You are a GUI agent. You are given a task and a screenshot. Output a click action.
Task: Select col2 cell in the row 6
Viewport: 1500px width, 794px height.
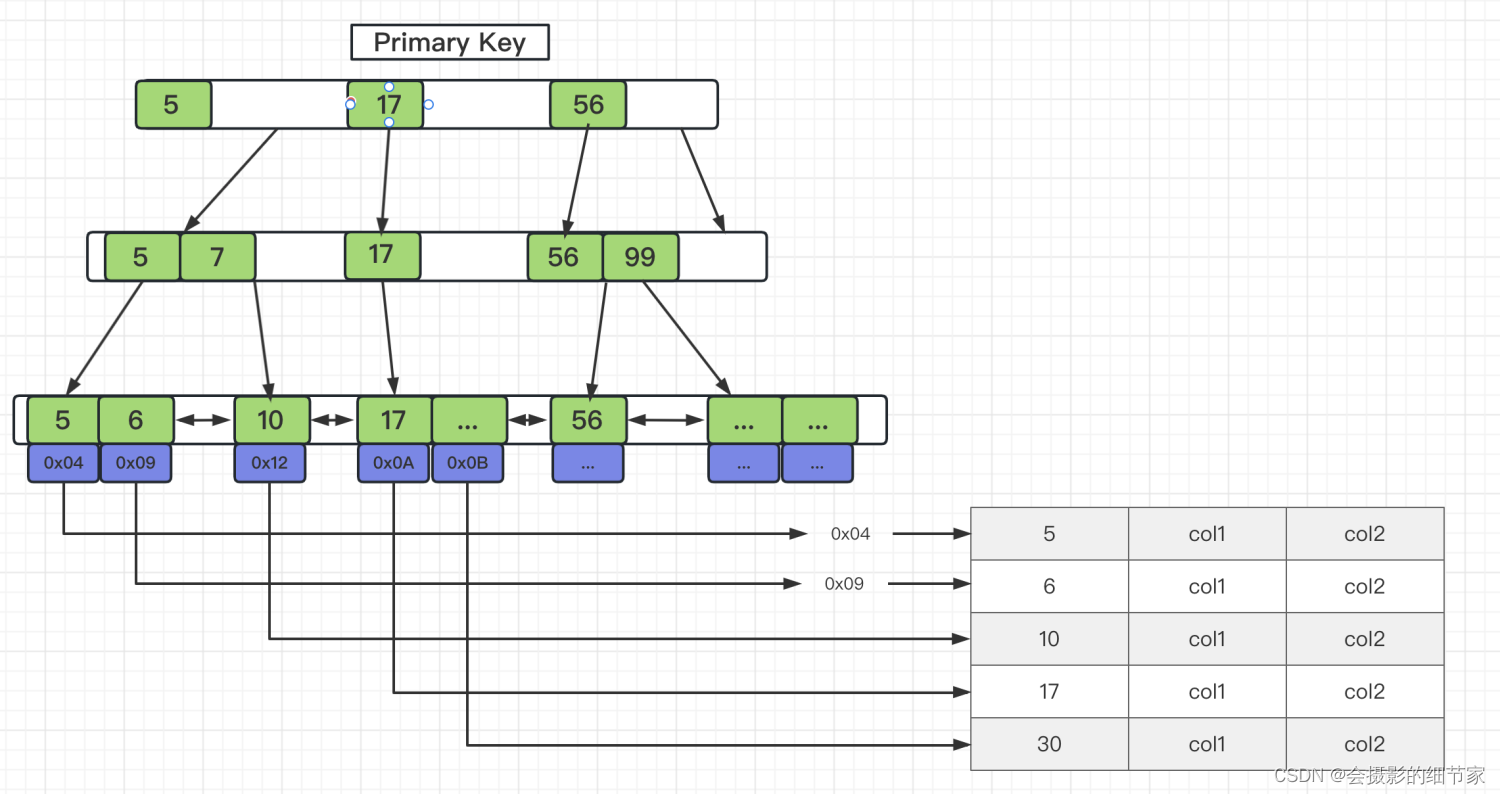pos(1365,586)
